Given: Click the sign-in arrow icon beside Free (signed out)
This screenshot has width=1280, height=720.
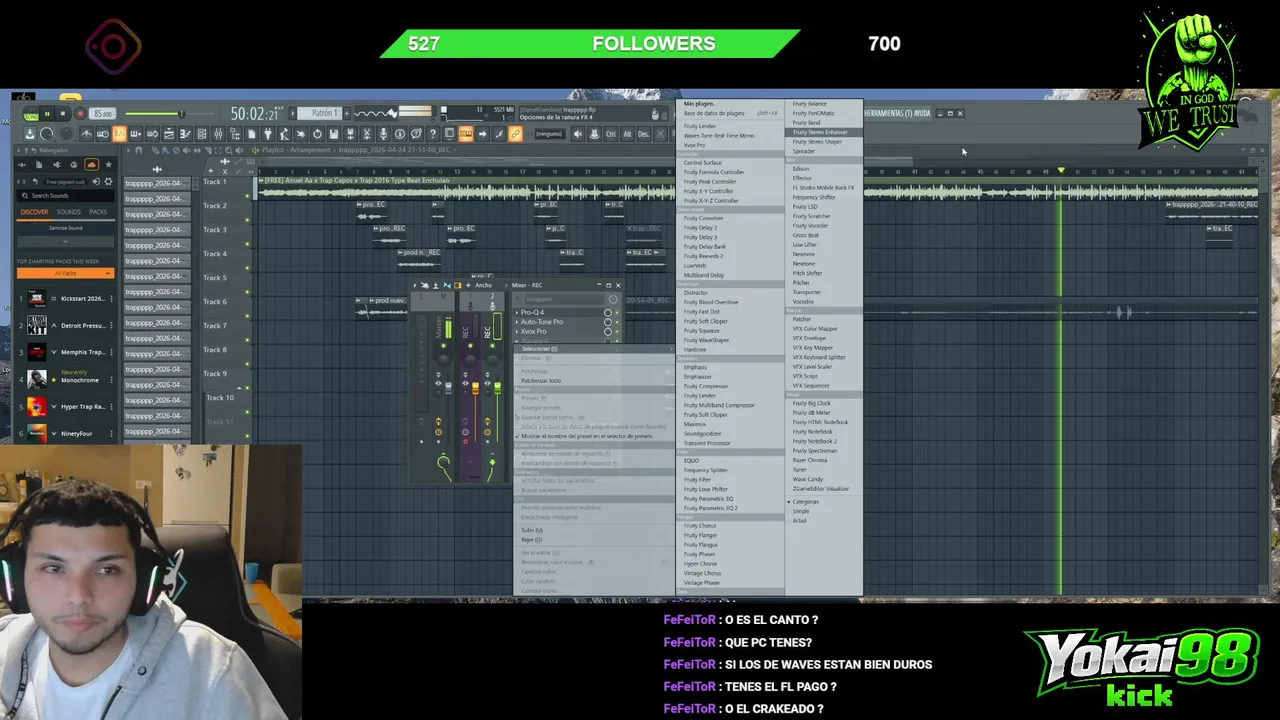Looking at the screenshot, I should (96, 181).
